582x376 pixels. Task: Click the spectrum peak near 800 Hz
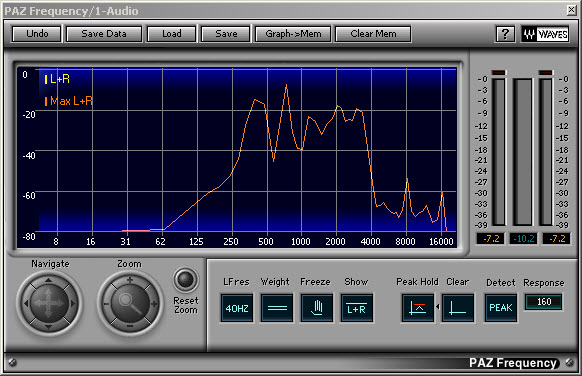pyautogui.click(x=286, y=85)
